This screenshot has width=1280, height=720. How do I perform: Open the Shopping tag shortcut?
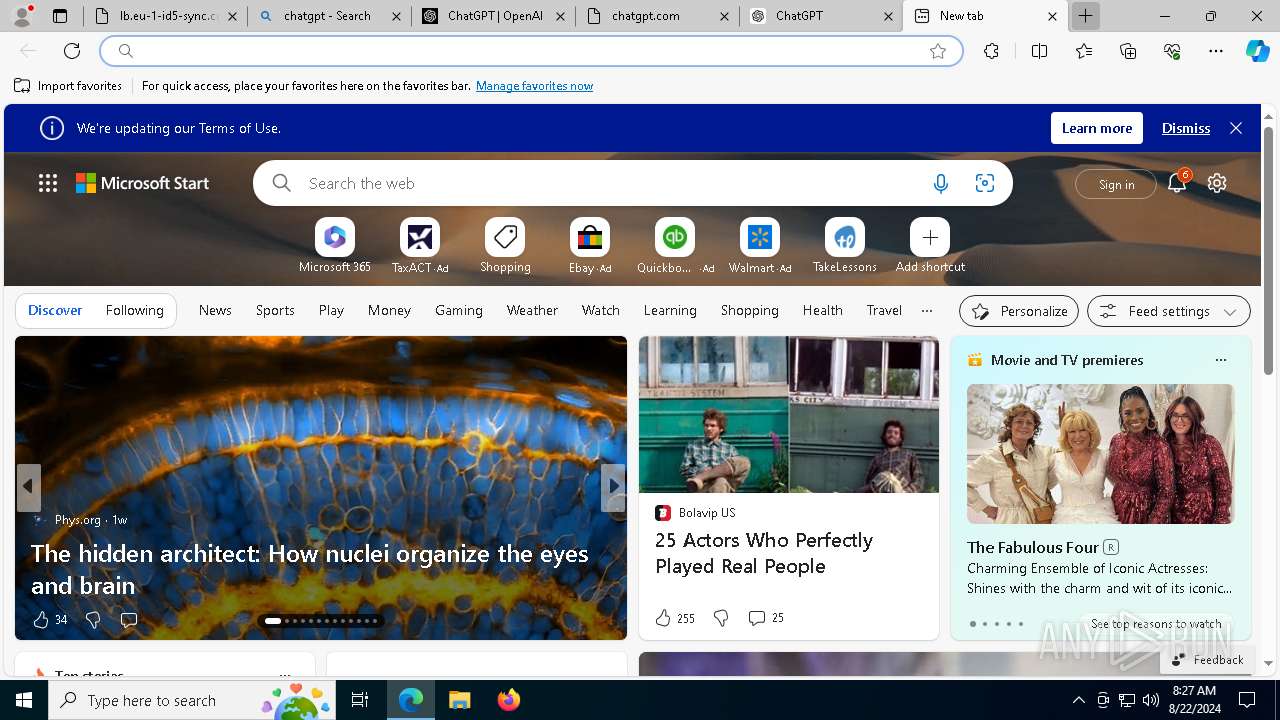click(x=505, y=238)
